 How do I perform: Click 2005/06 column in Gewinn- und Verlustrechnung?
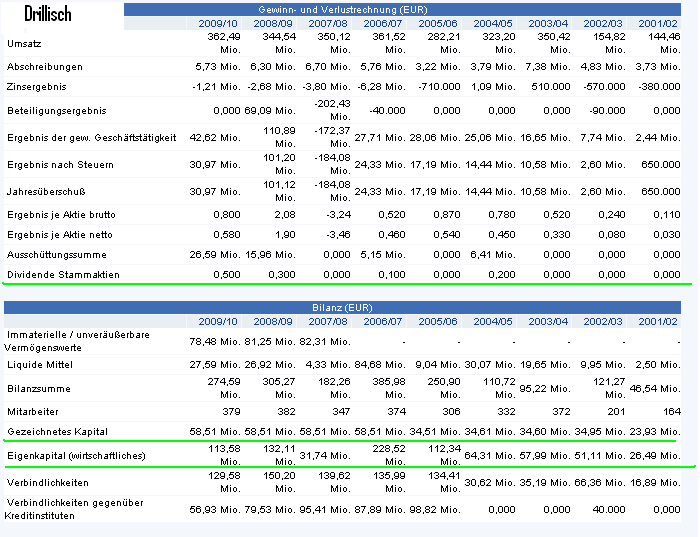pyautogui.click(x=438, y=23)
